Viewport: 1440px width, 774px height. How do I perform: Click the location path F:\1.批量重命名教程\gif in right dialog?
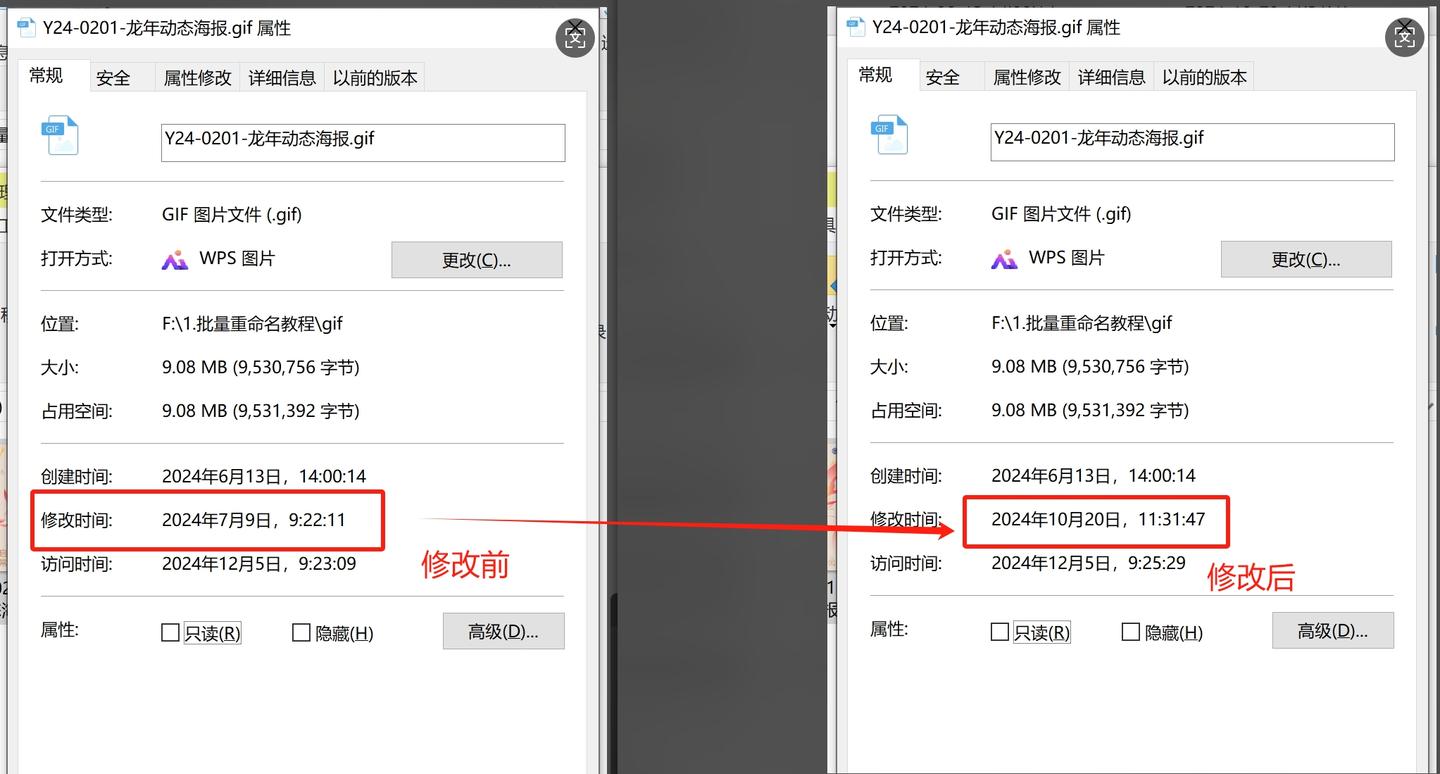click(x=1082, y=323)
